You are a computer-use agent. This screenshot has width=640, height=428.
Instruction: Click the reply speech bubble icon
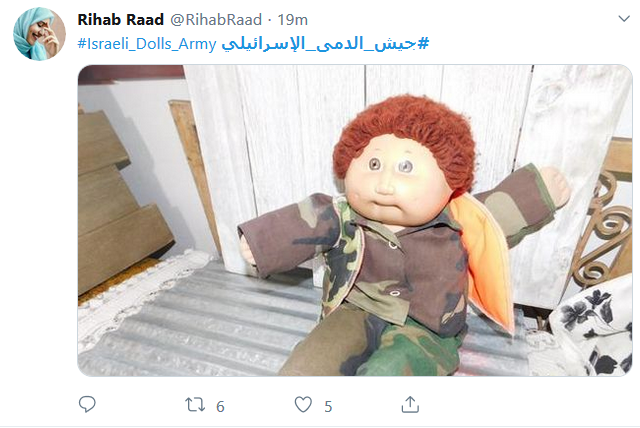coord(87,404)
